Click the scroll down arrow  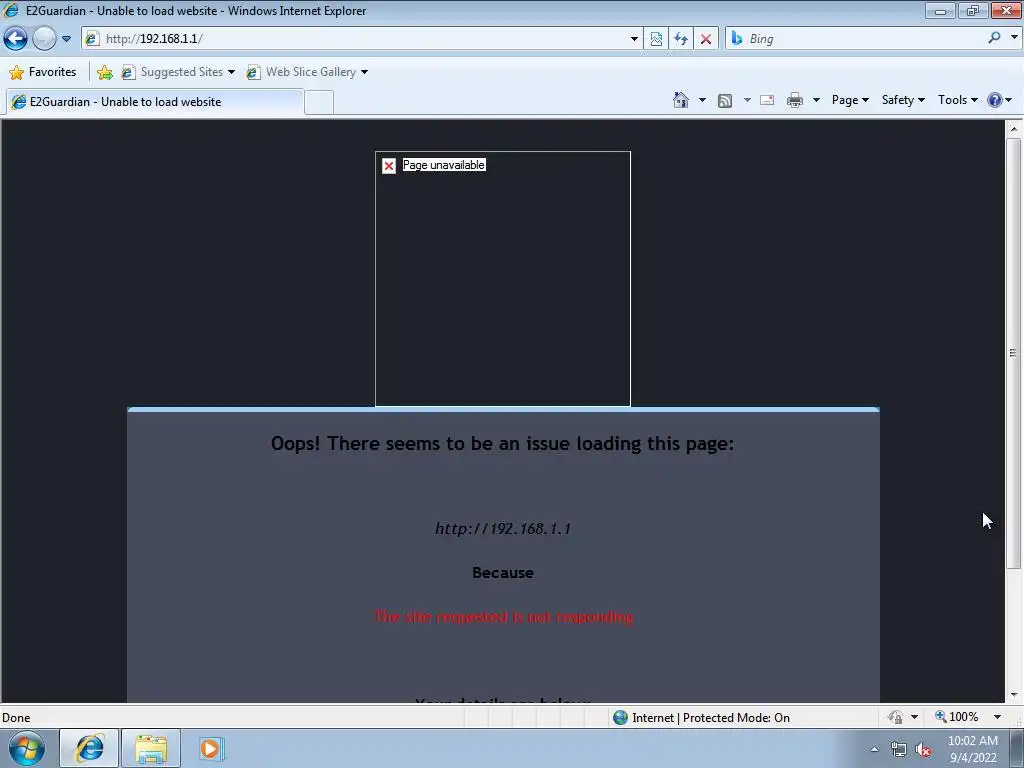pos(1014,695)
